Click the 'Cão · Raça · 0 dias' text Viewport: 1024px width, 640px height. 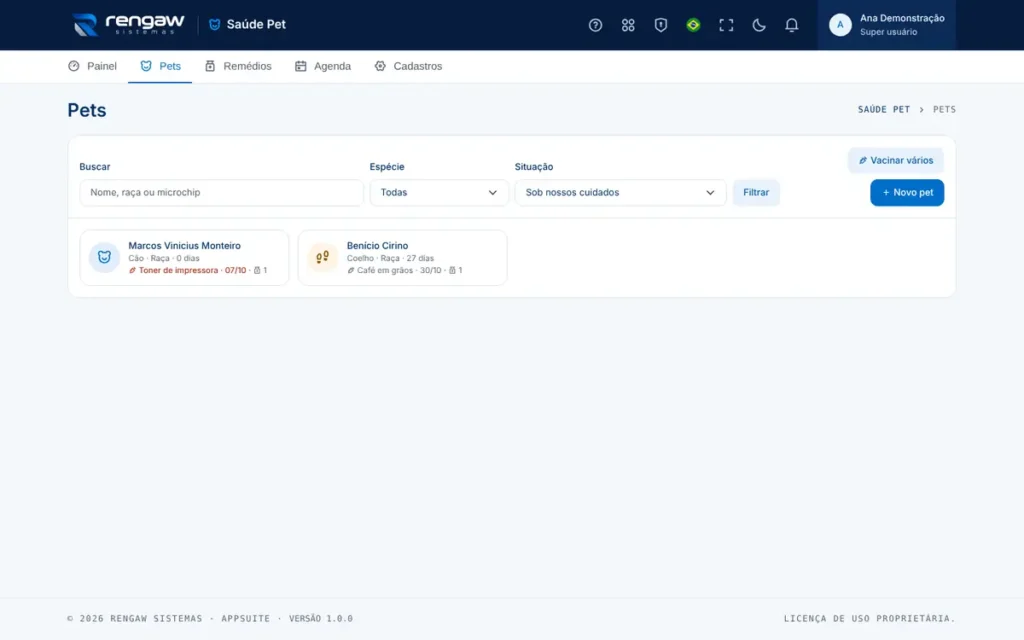(x=164, y=258)
